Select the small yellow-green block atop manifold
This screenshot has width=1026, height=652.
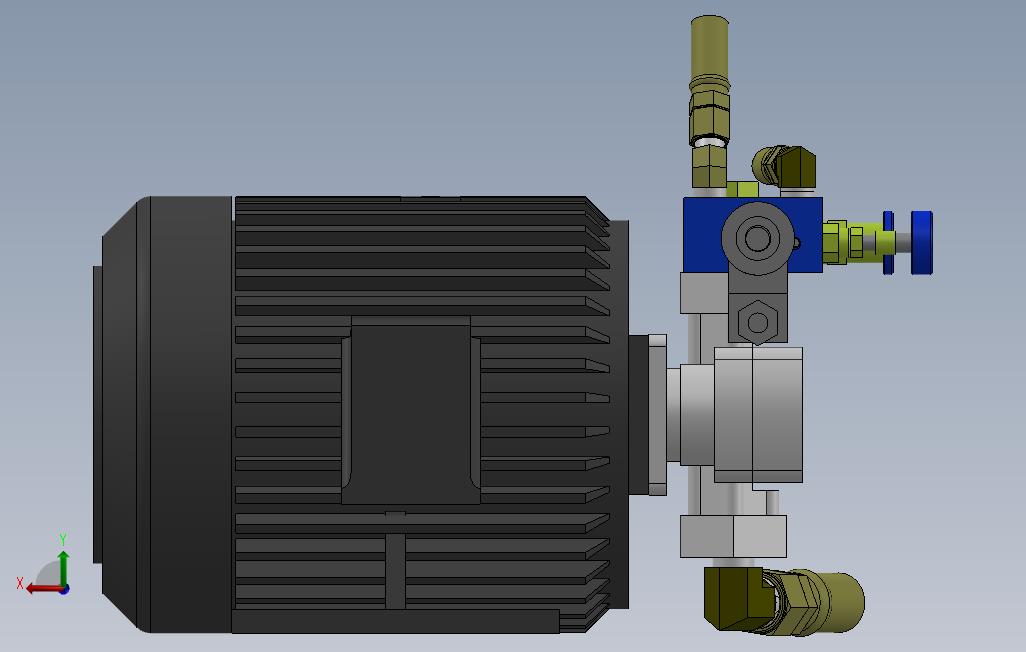click(x=742, y=189)
